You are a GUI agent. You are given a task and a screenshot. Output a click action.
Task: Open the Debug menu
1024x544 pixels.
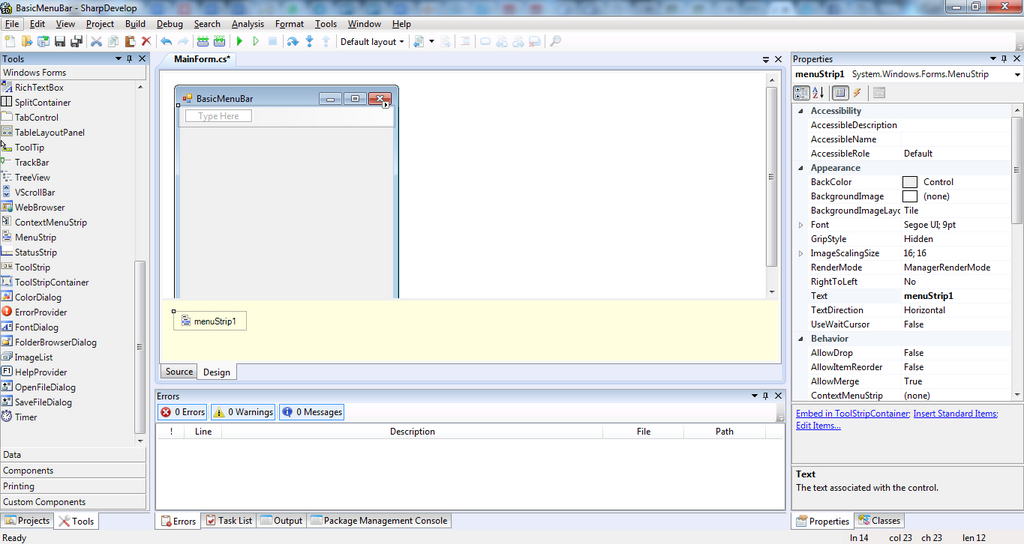click(x=170, y=24)
